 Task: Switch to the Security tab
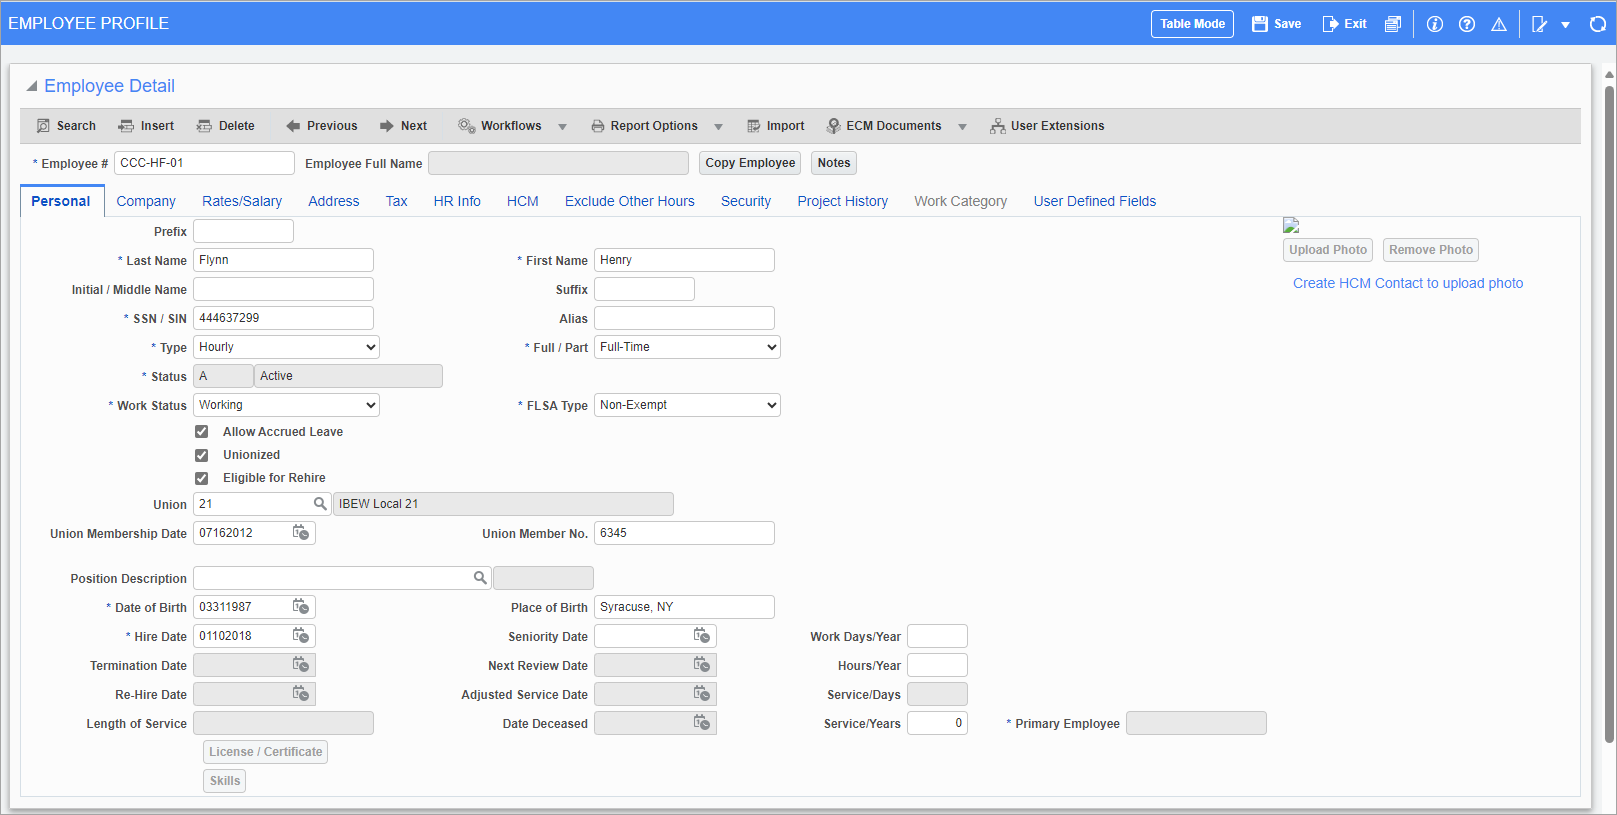click(x=746, y=201)
